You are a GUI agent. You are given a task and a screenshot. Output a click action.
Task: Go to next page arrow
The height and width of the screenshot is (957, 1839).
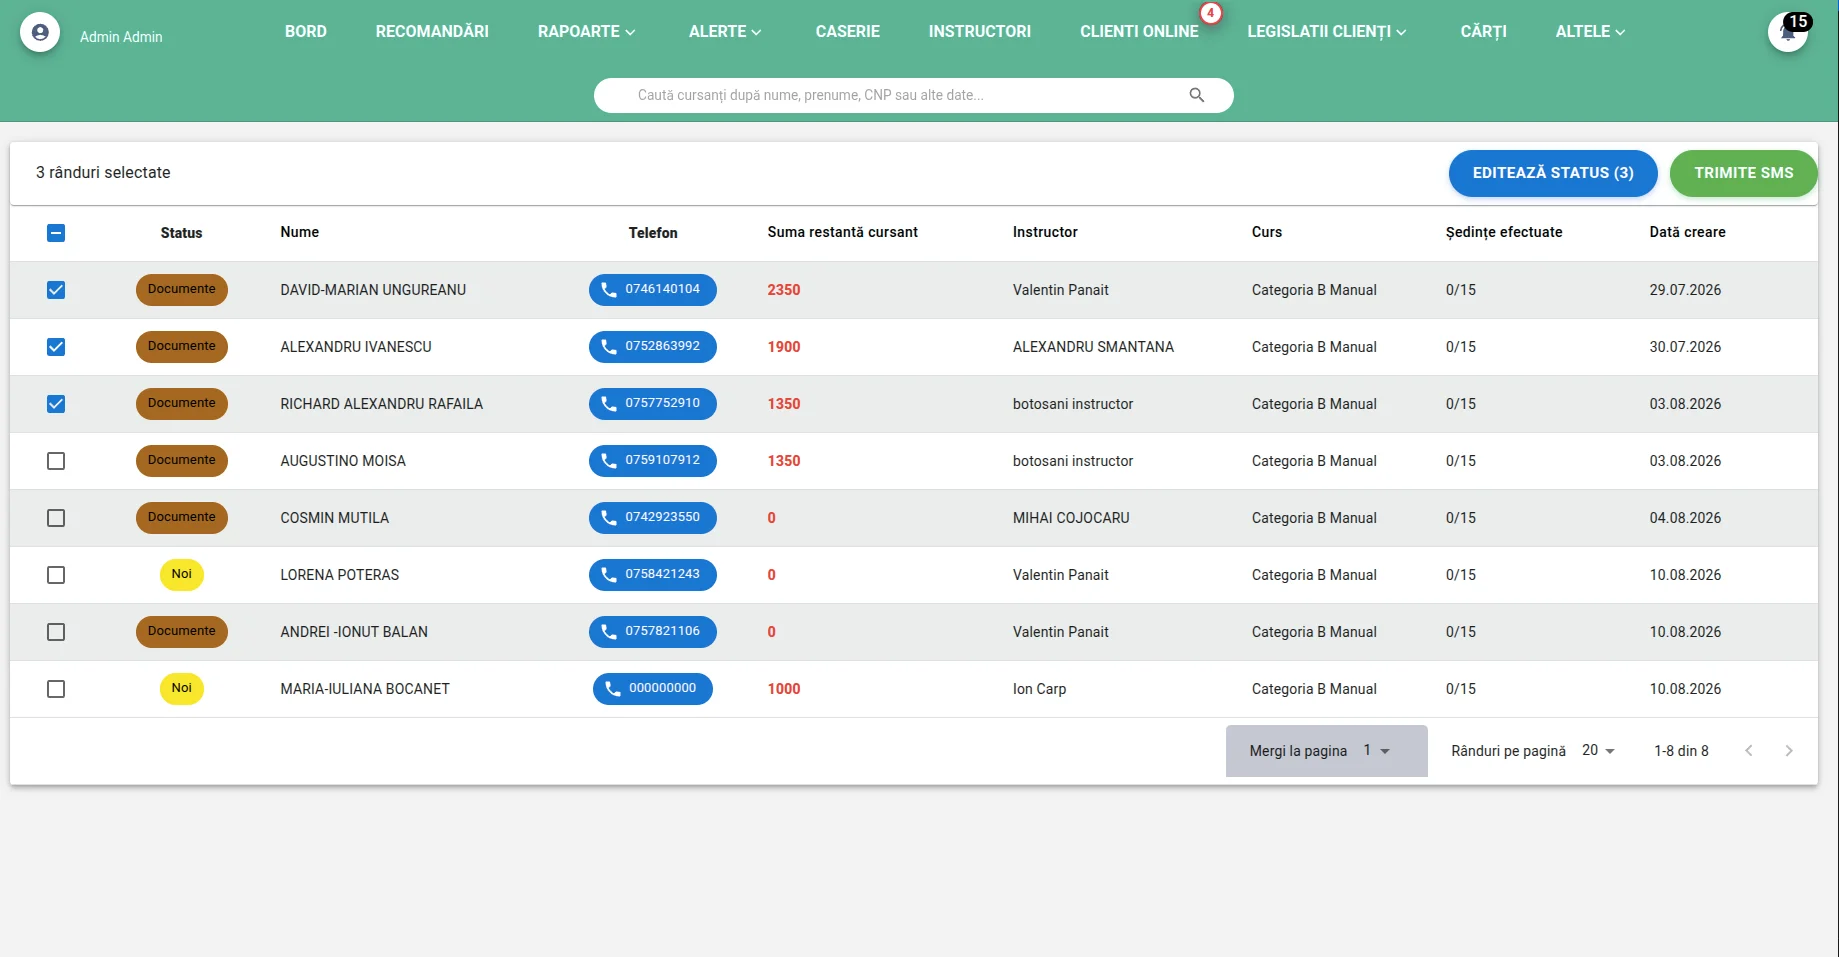click(x=1789, y=751)
